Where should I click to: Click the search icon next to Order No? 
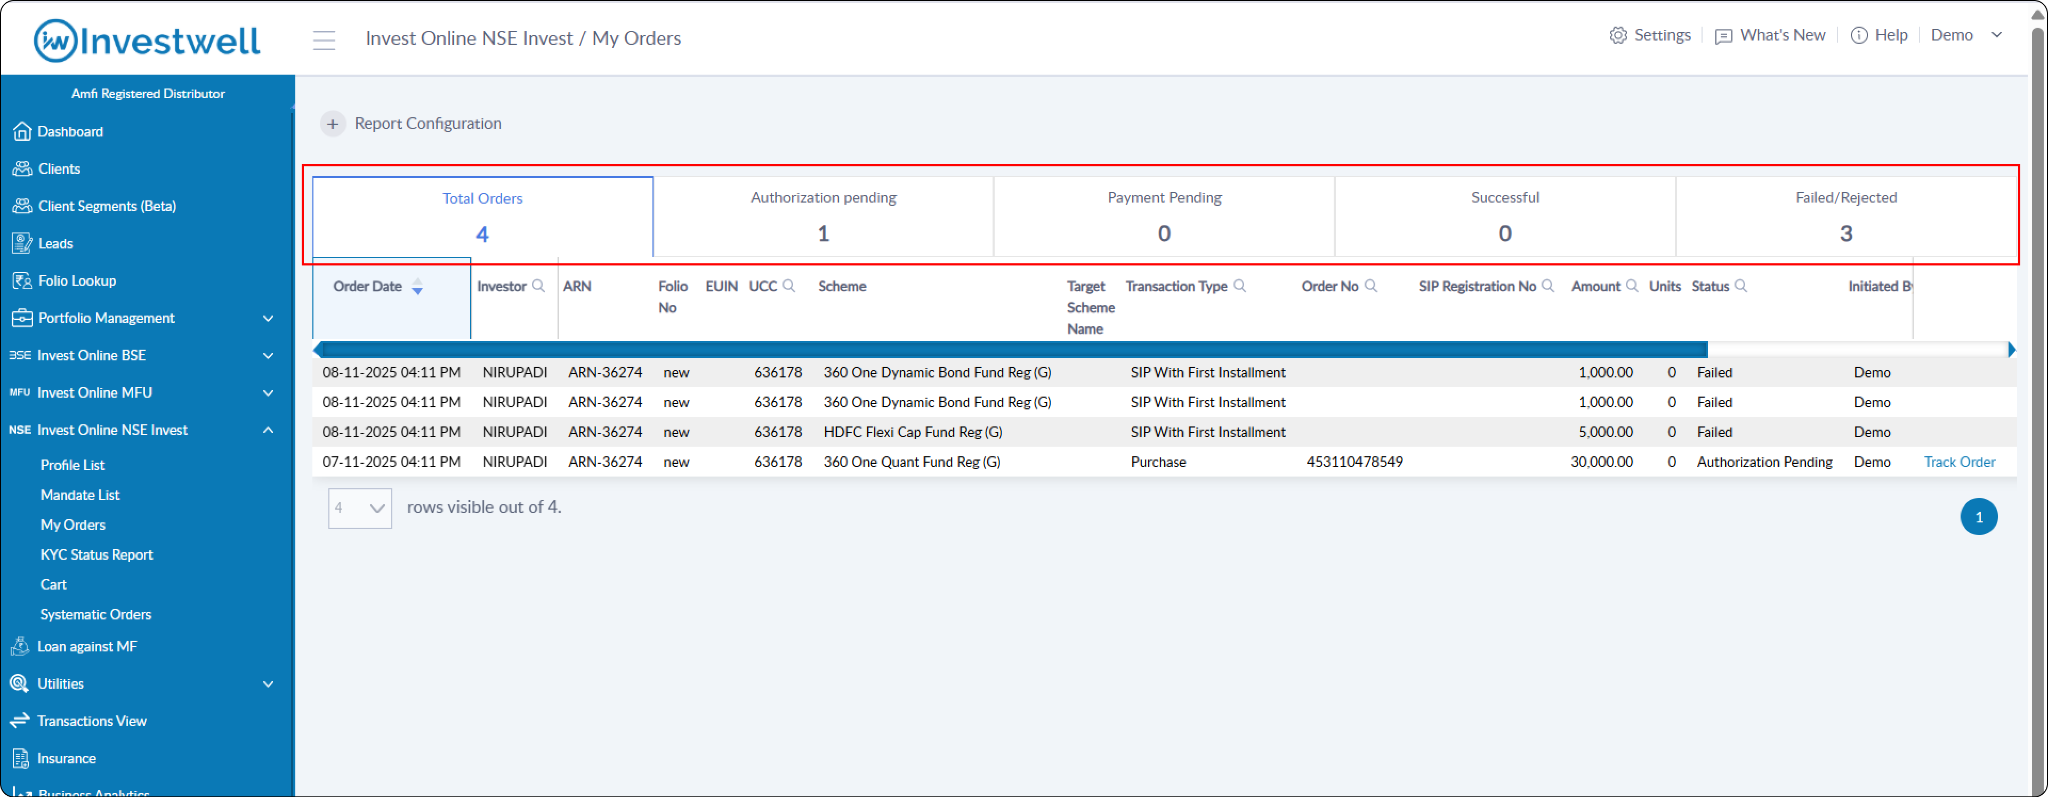coord(1371,286)
